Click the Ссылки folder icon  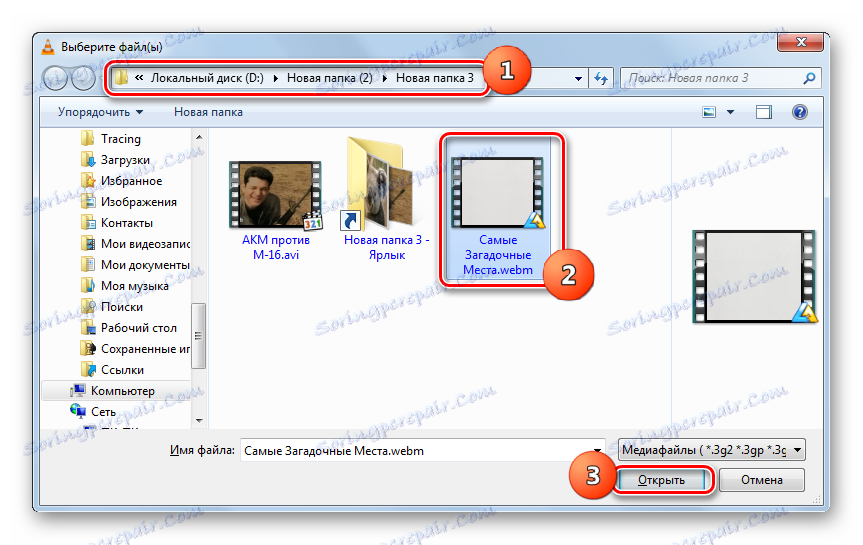click(x=88, y=369)
